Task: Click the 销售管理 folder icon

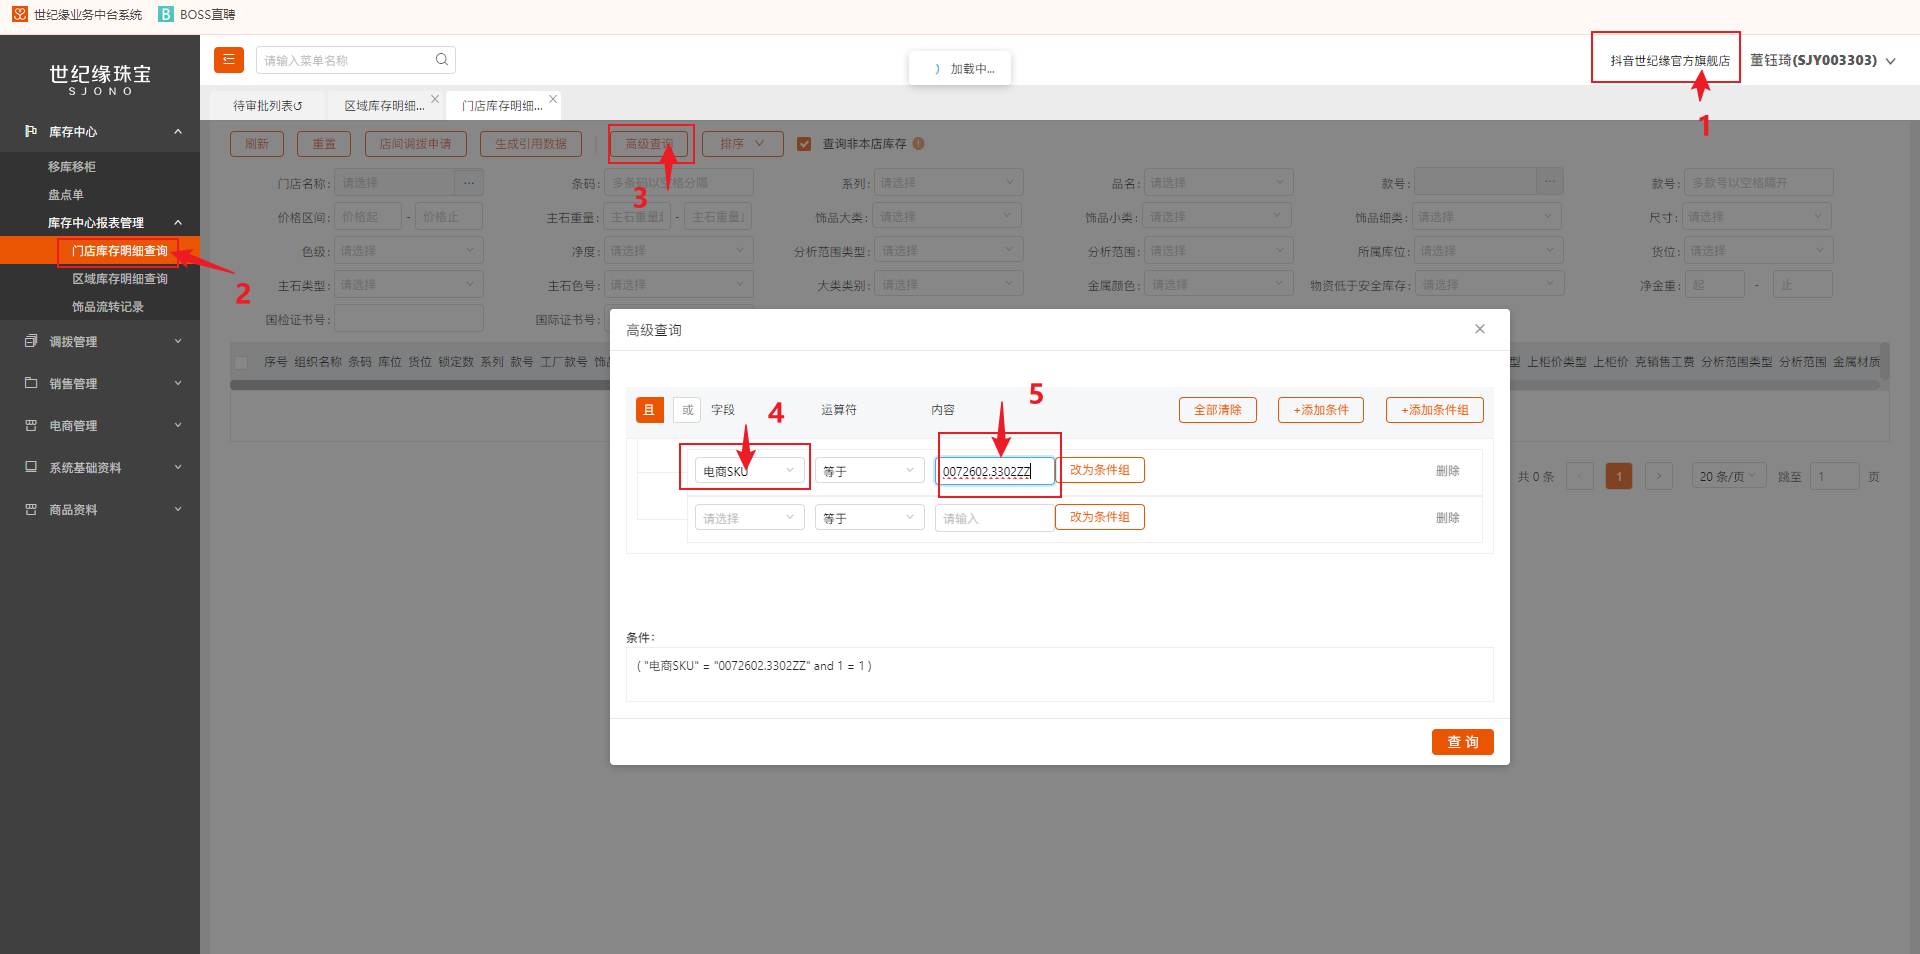Action: tap(31, 383)
